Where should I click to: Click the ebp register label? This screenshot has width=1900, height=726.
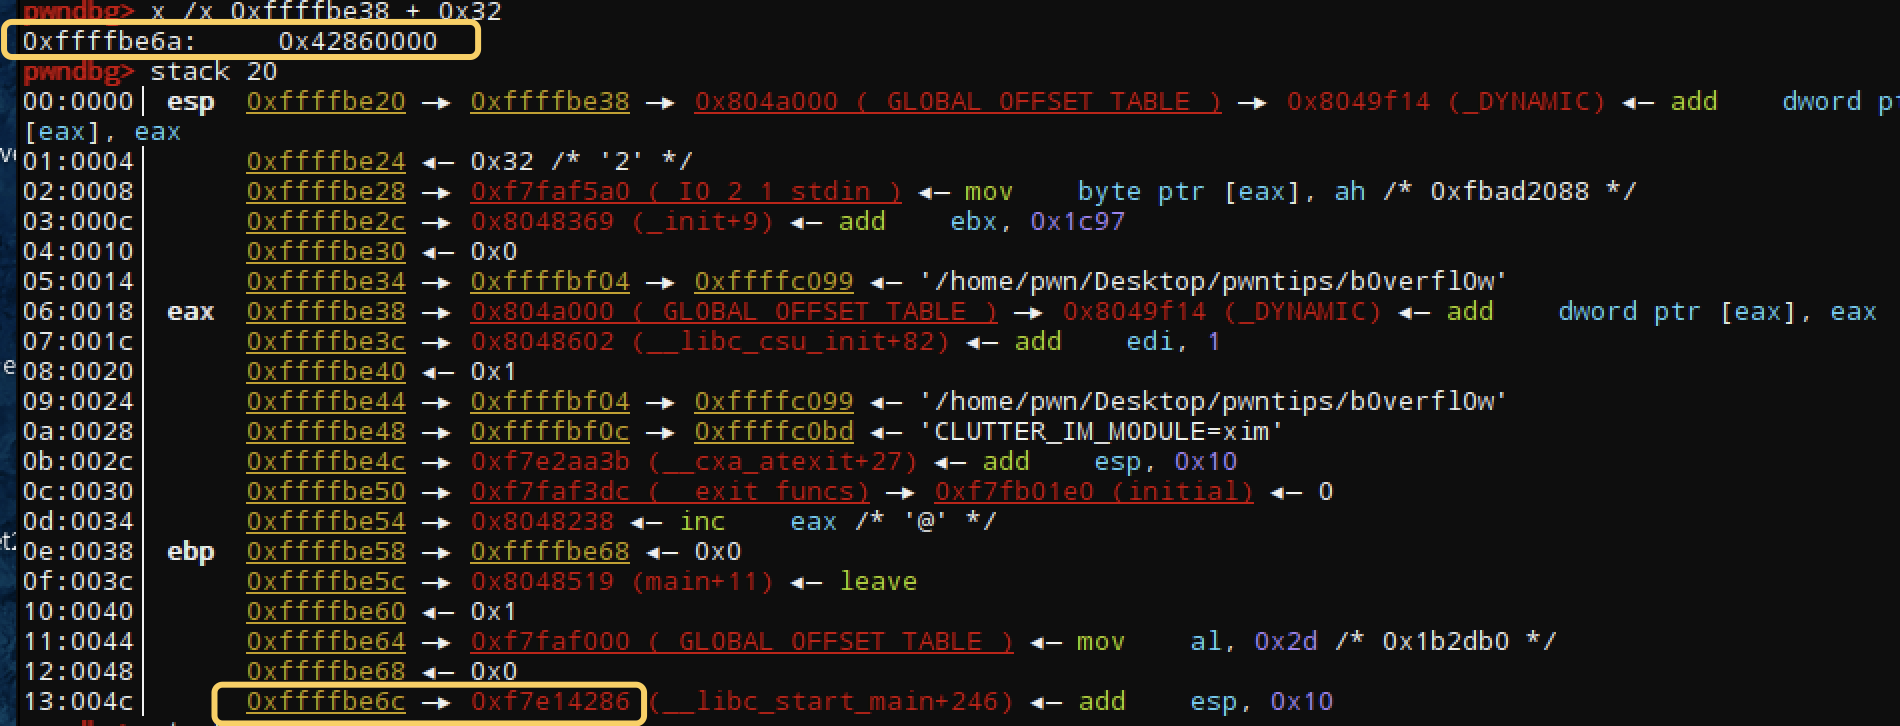[191, 552]
